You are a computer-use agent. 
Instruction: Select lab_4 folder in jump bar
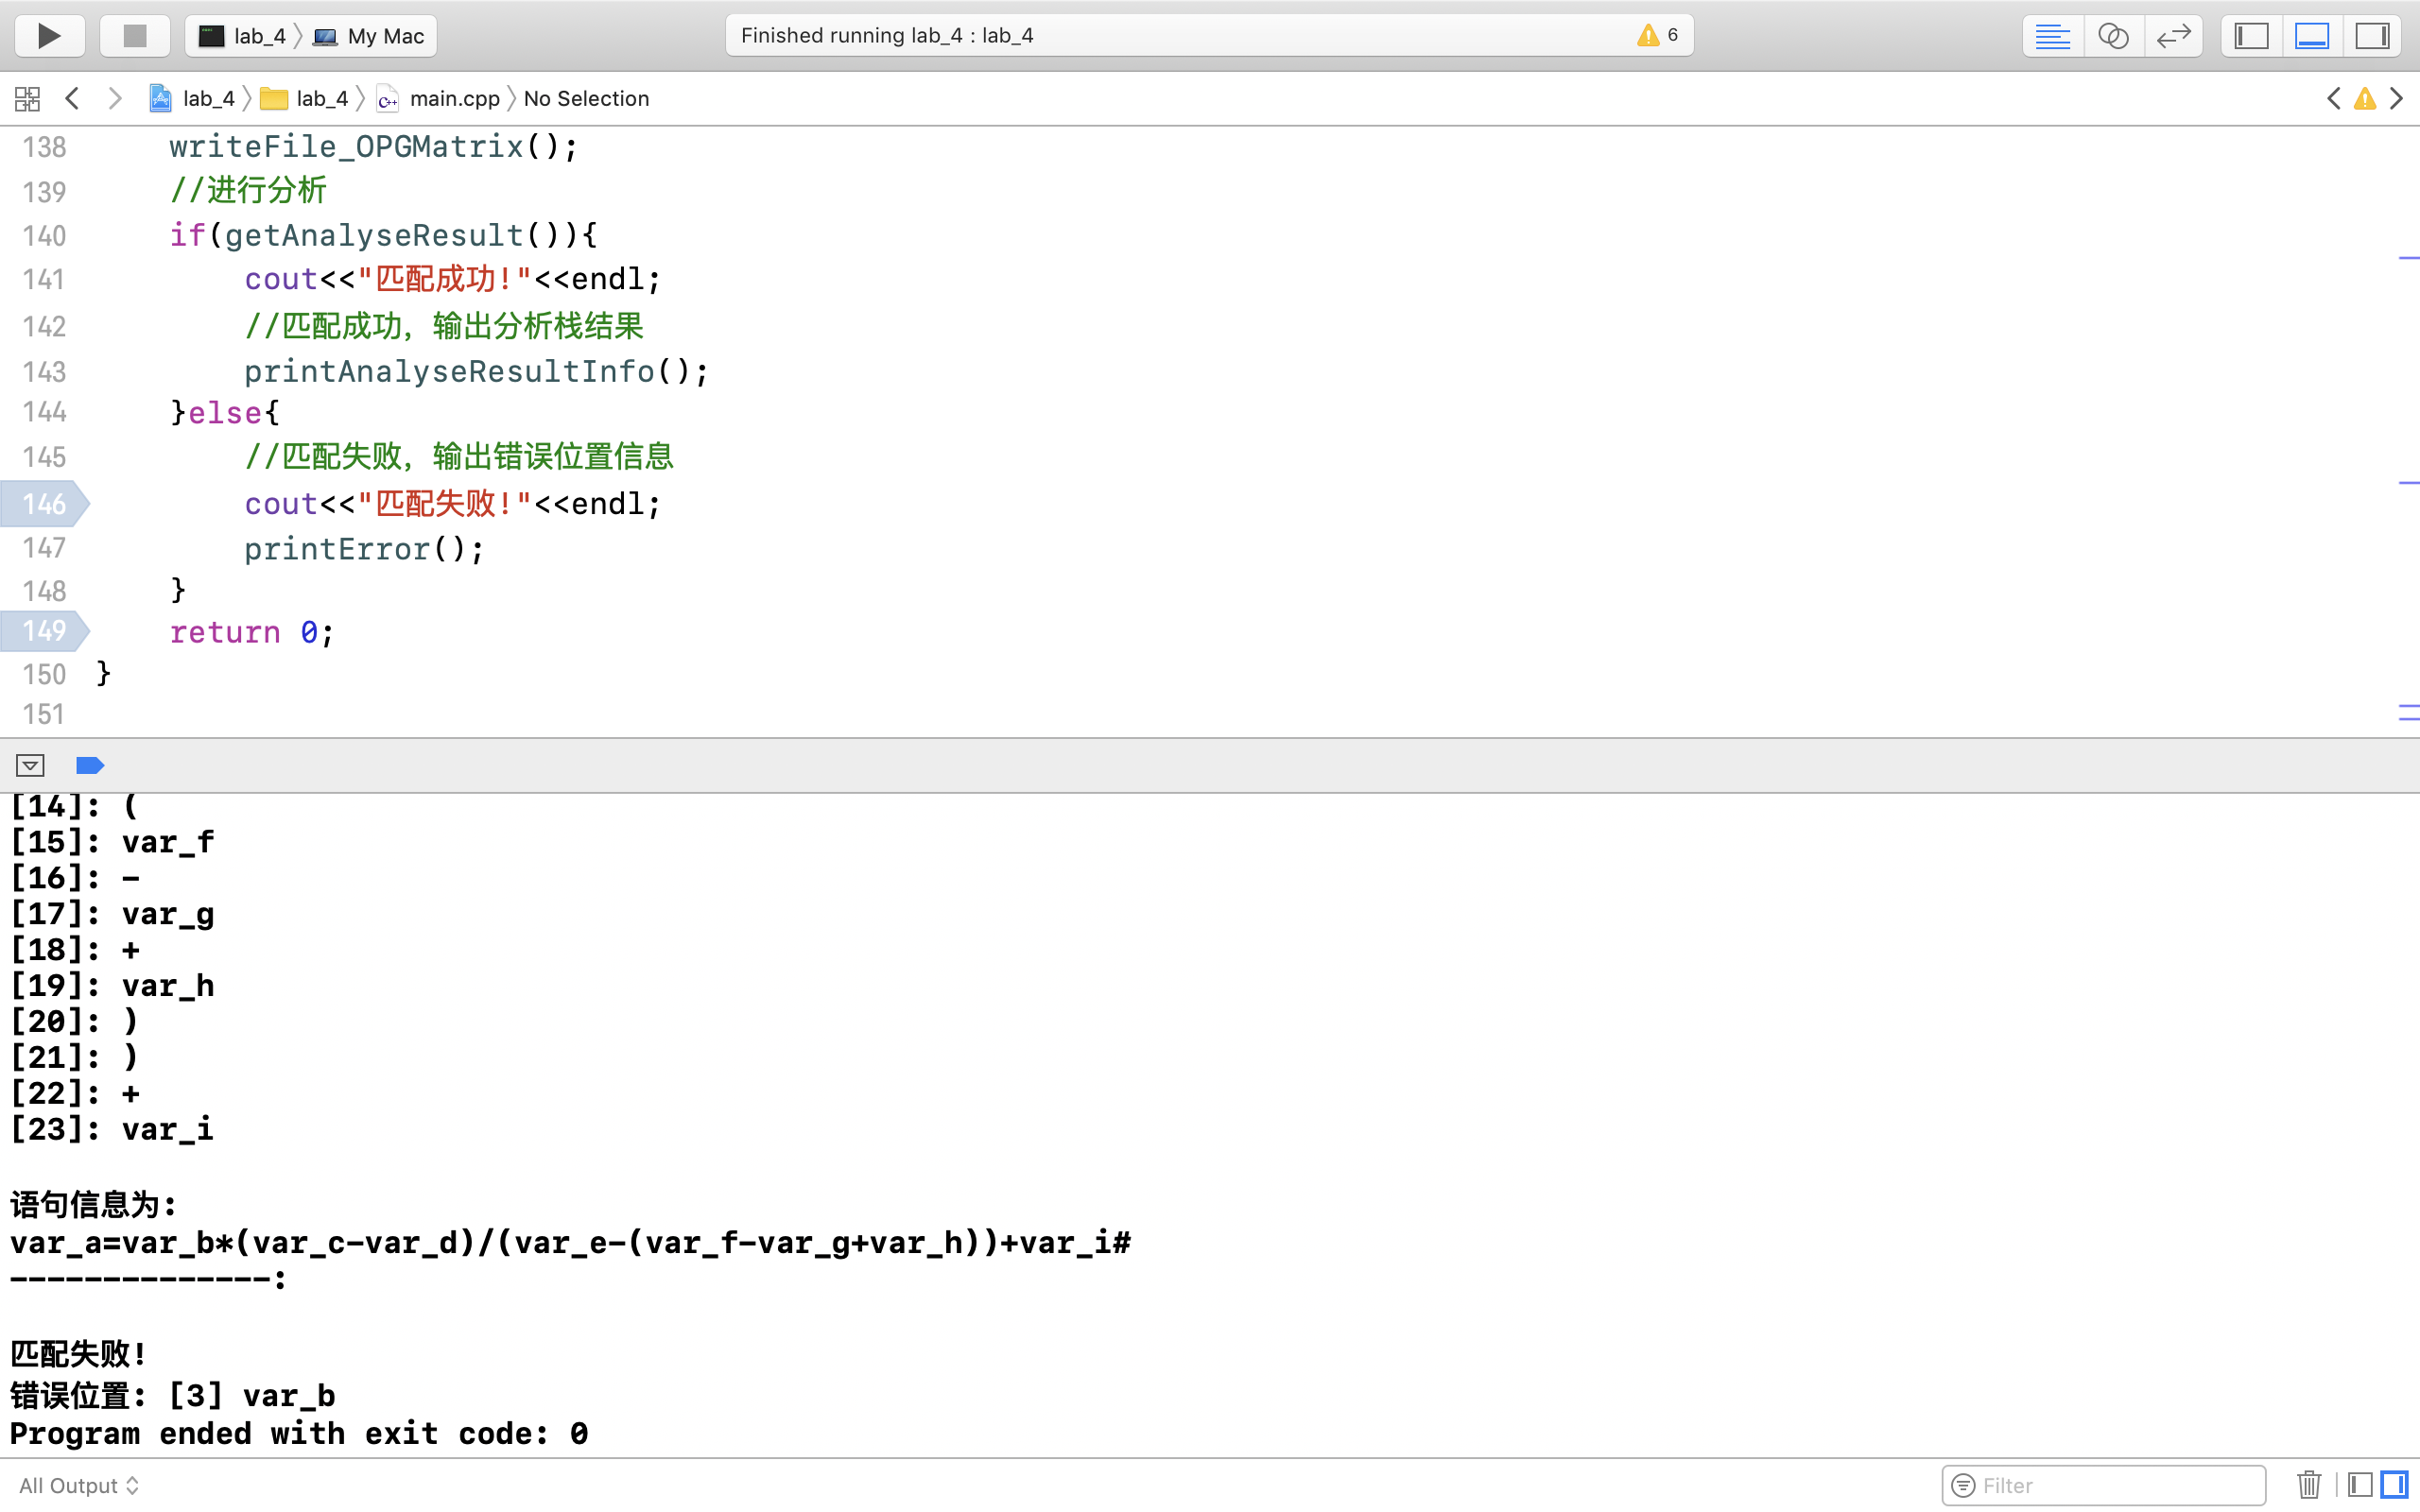(304, 98)
